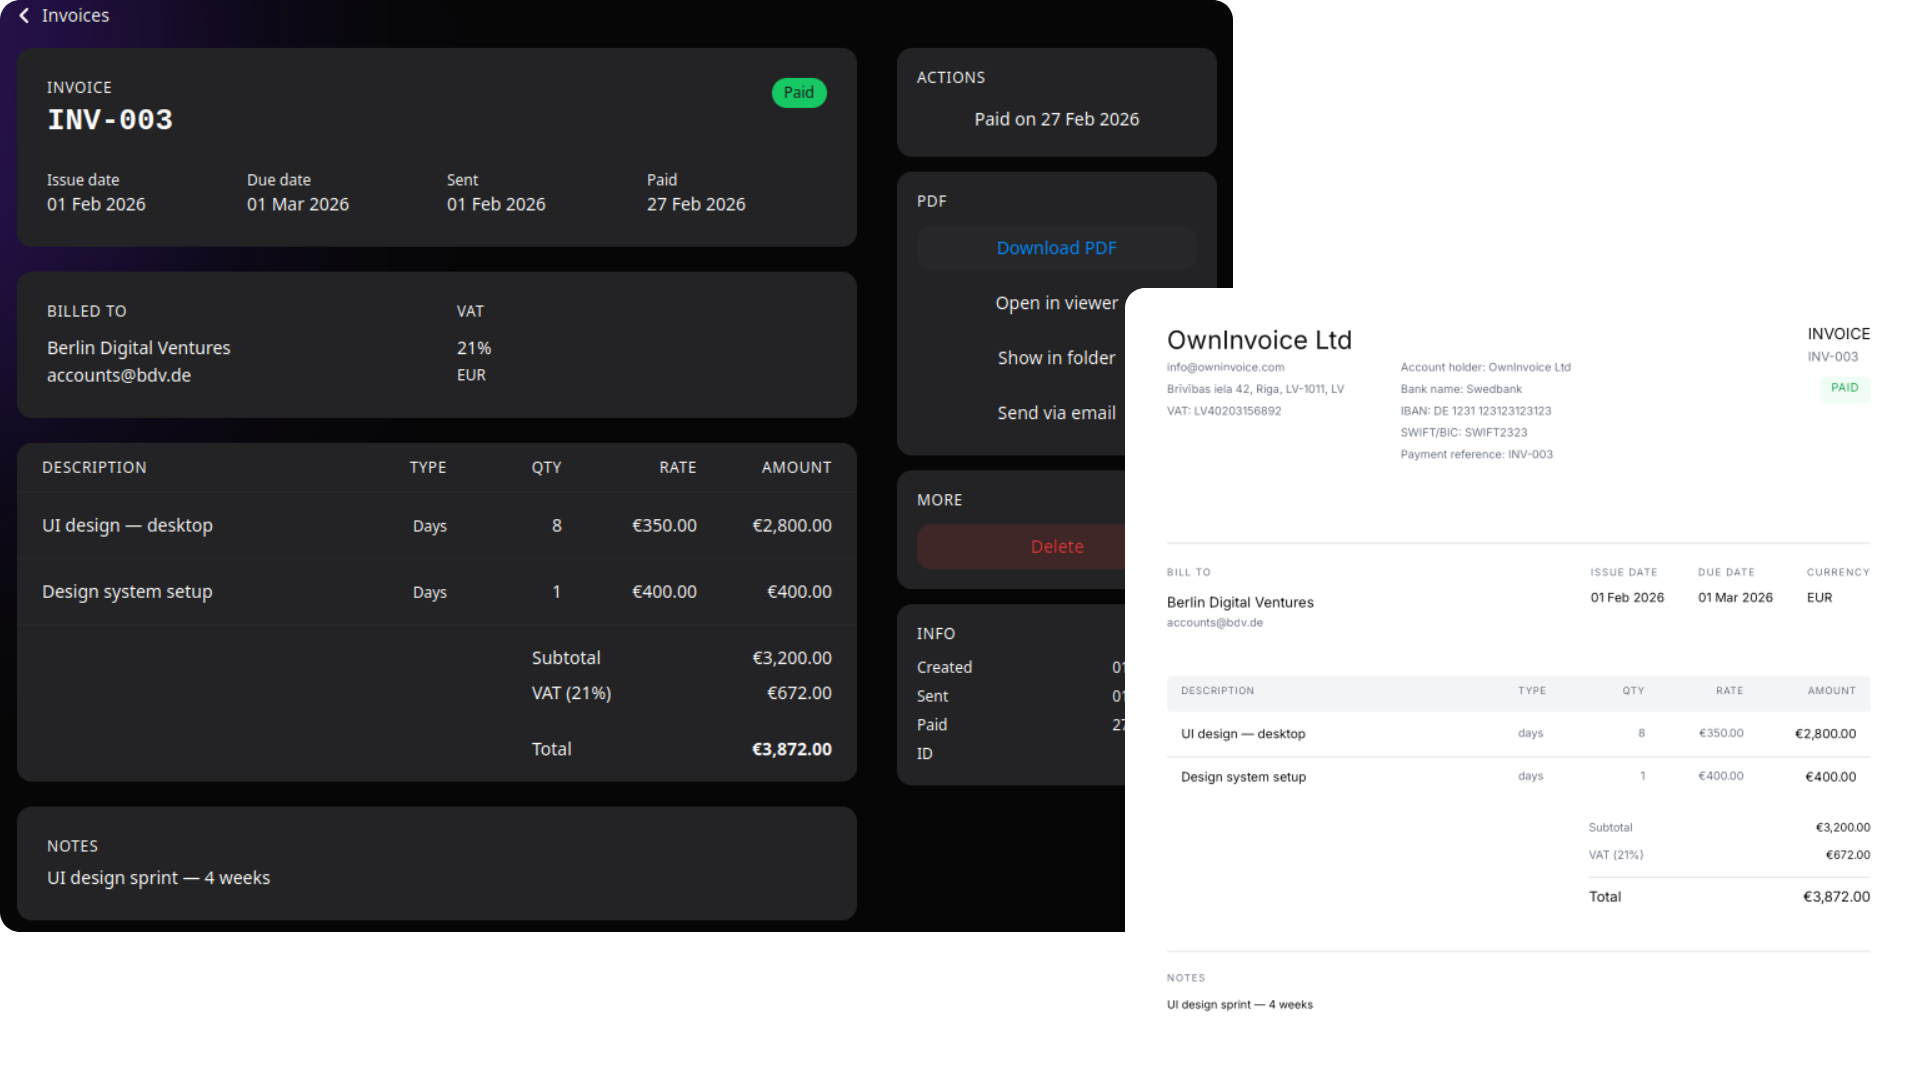Click the ID row in Info panel

click(1021, 754)
